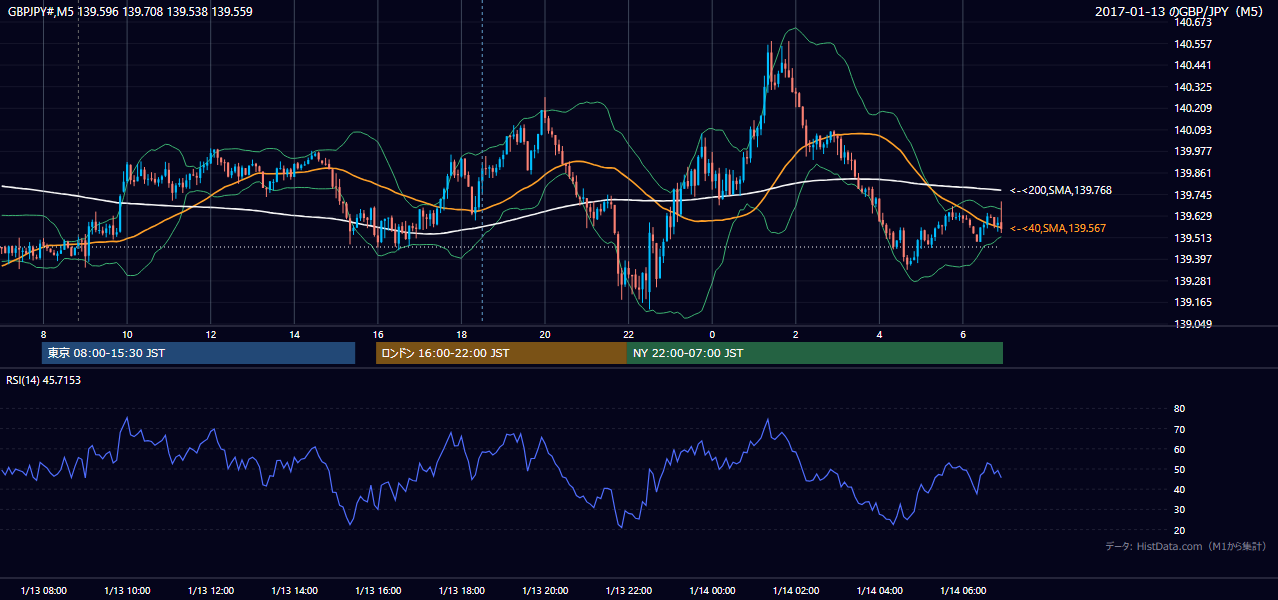Image resolution: width=1278 pixels, height=600 pixels.
Task: Click the 1/14 06:00 date label
Action: (x=963, y=590)
